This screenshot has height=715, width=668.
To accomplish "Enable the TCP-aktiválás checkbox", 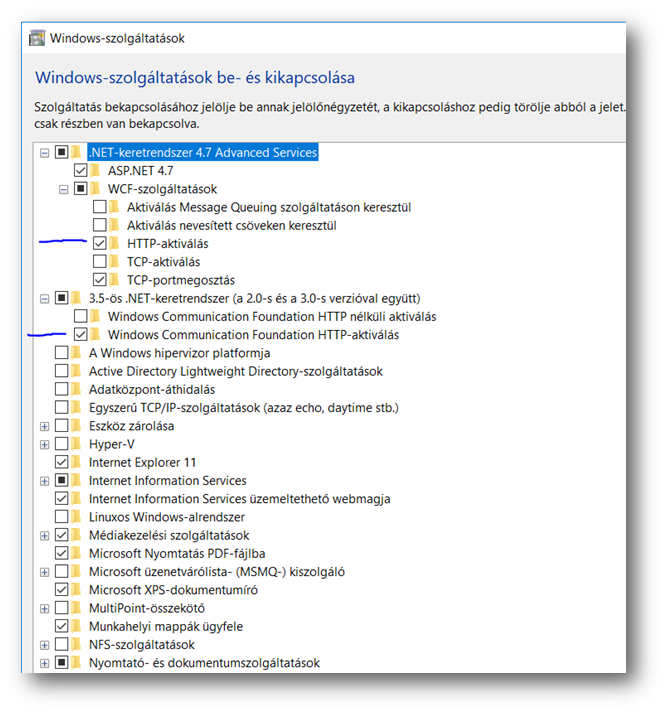I will [99, 262].
